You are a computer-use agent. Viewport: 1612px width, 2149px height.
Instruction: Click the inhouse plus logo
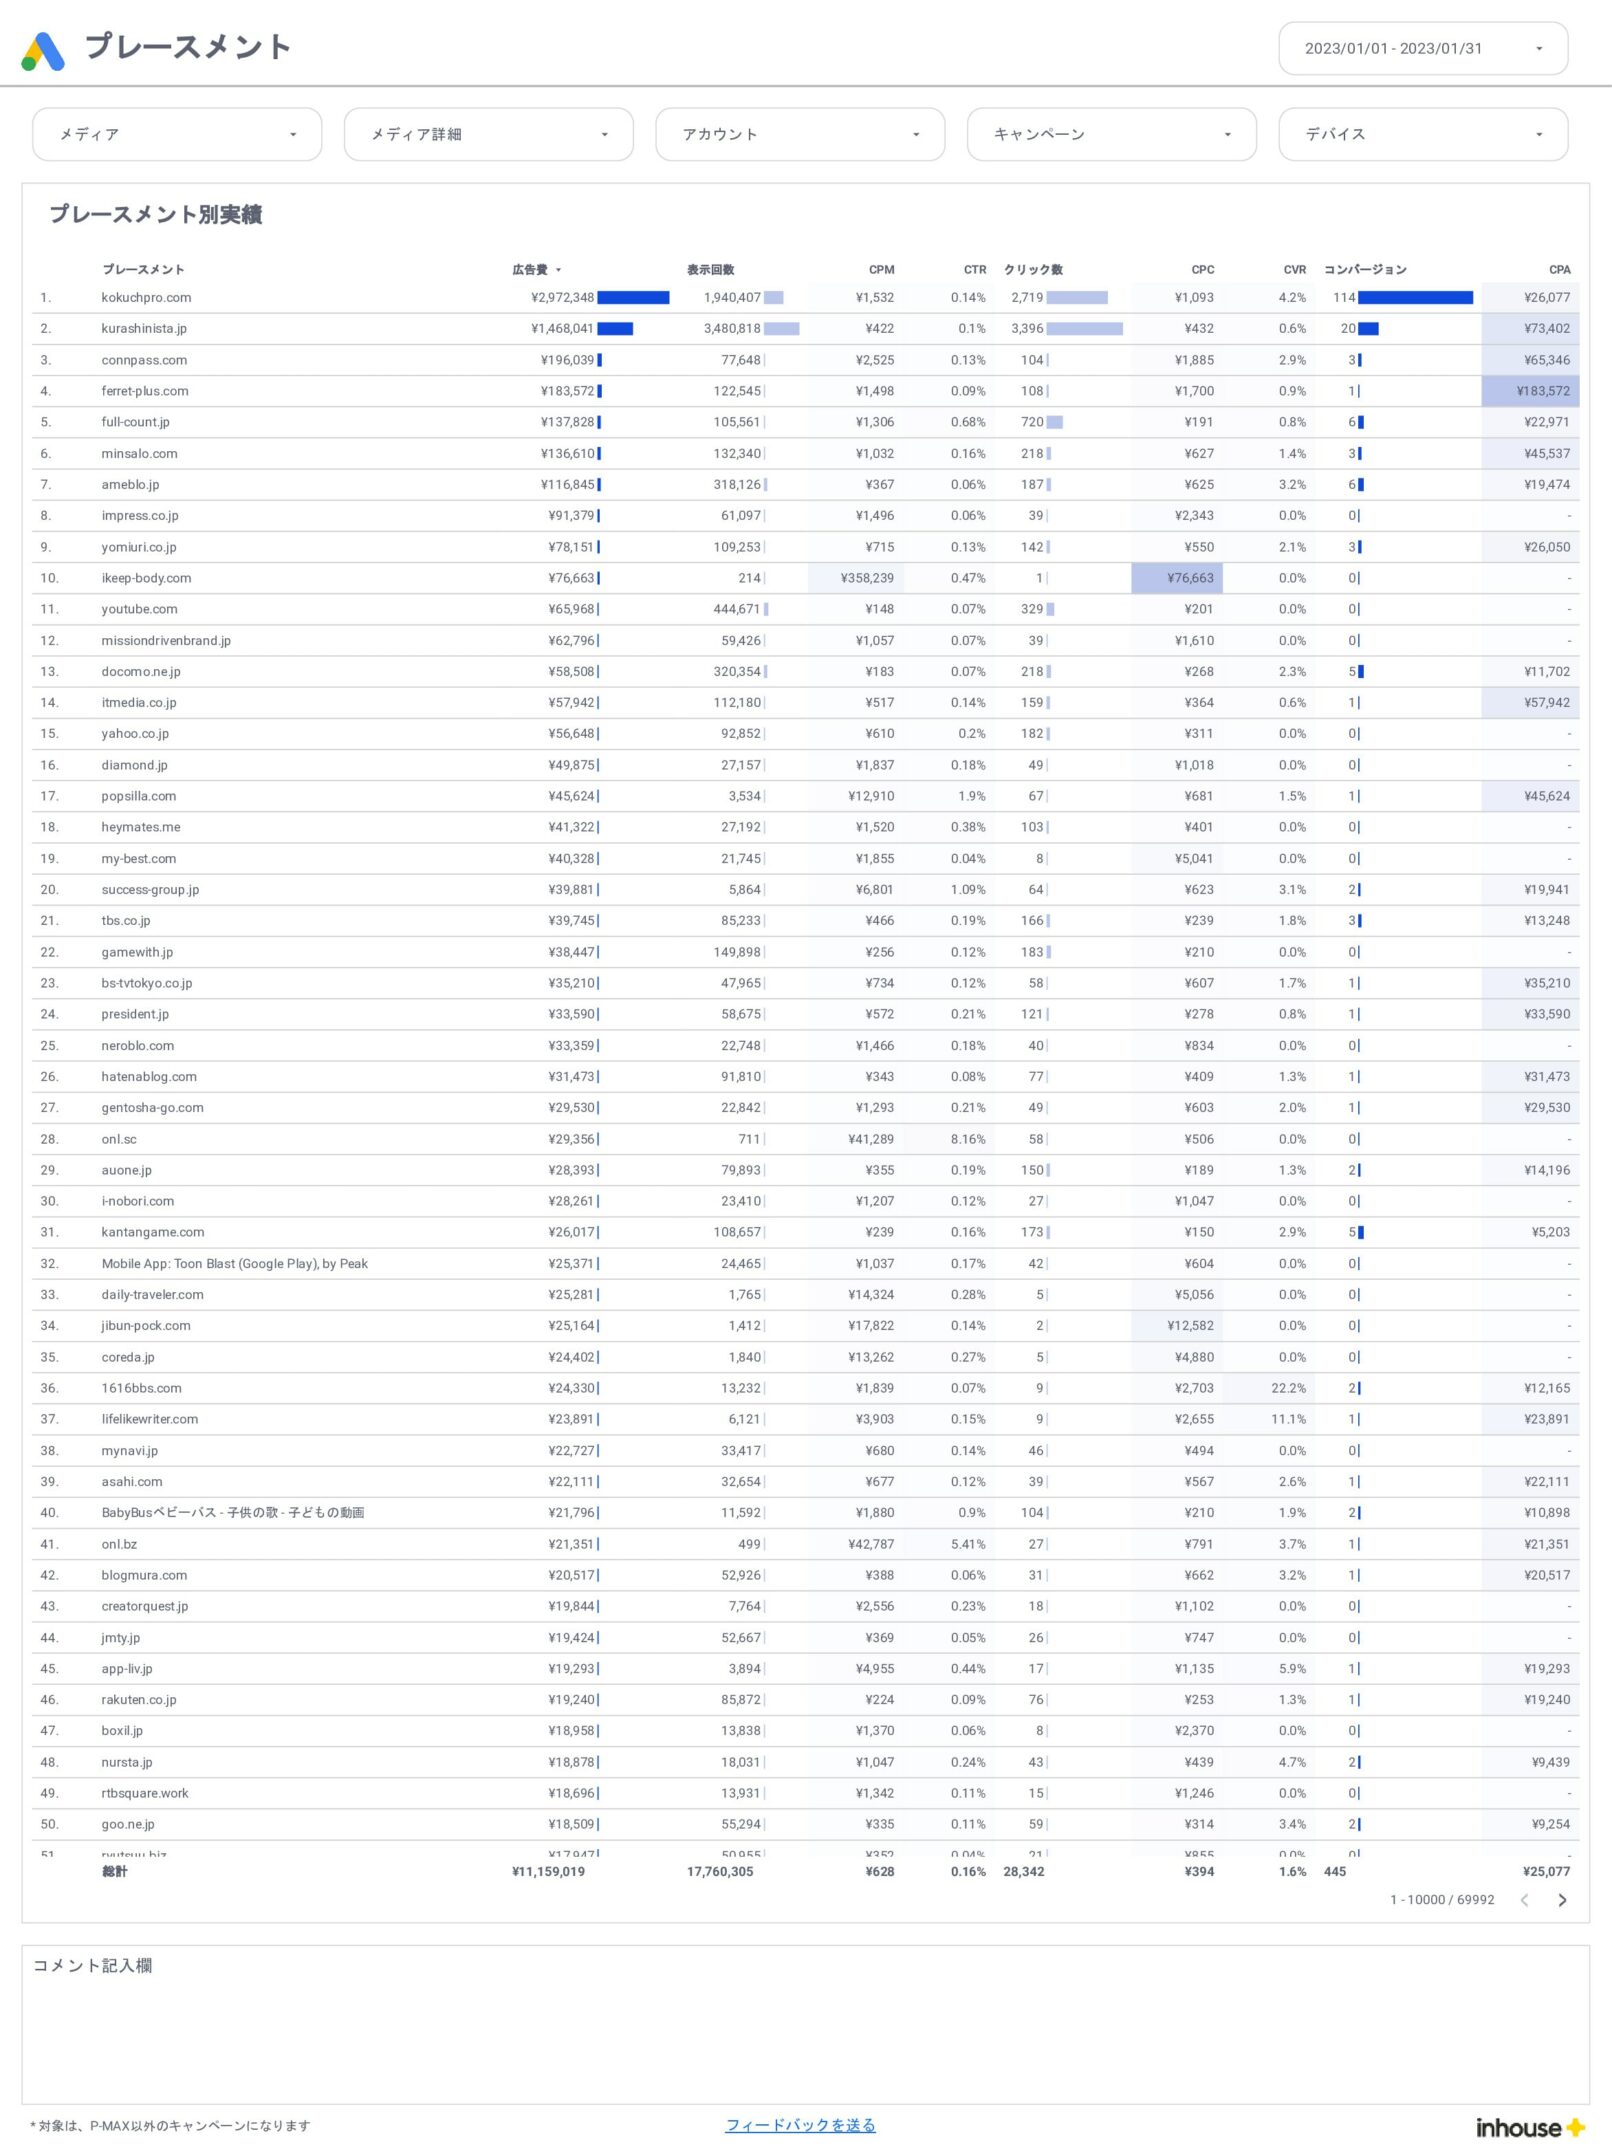1530,2127
